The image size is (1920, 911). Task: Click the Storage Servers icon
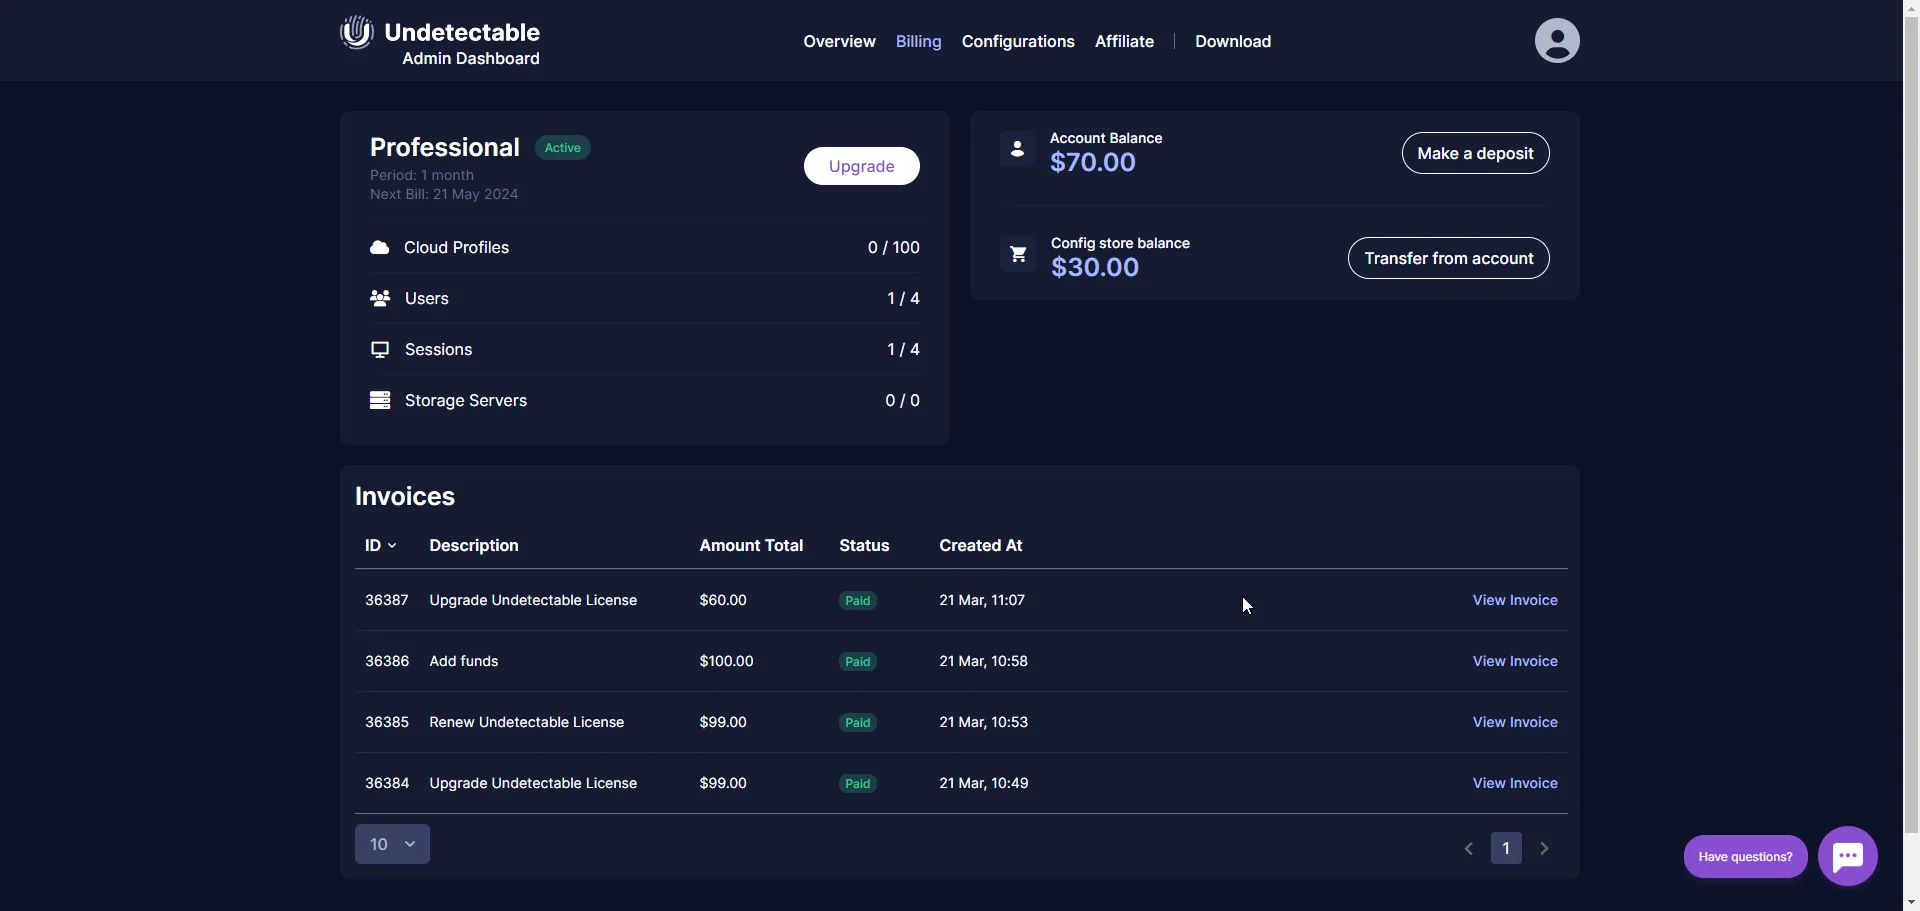pyautogui.click(x=380, y=400)
